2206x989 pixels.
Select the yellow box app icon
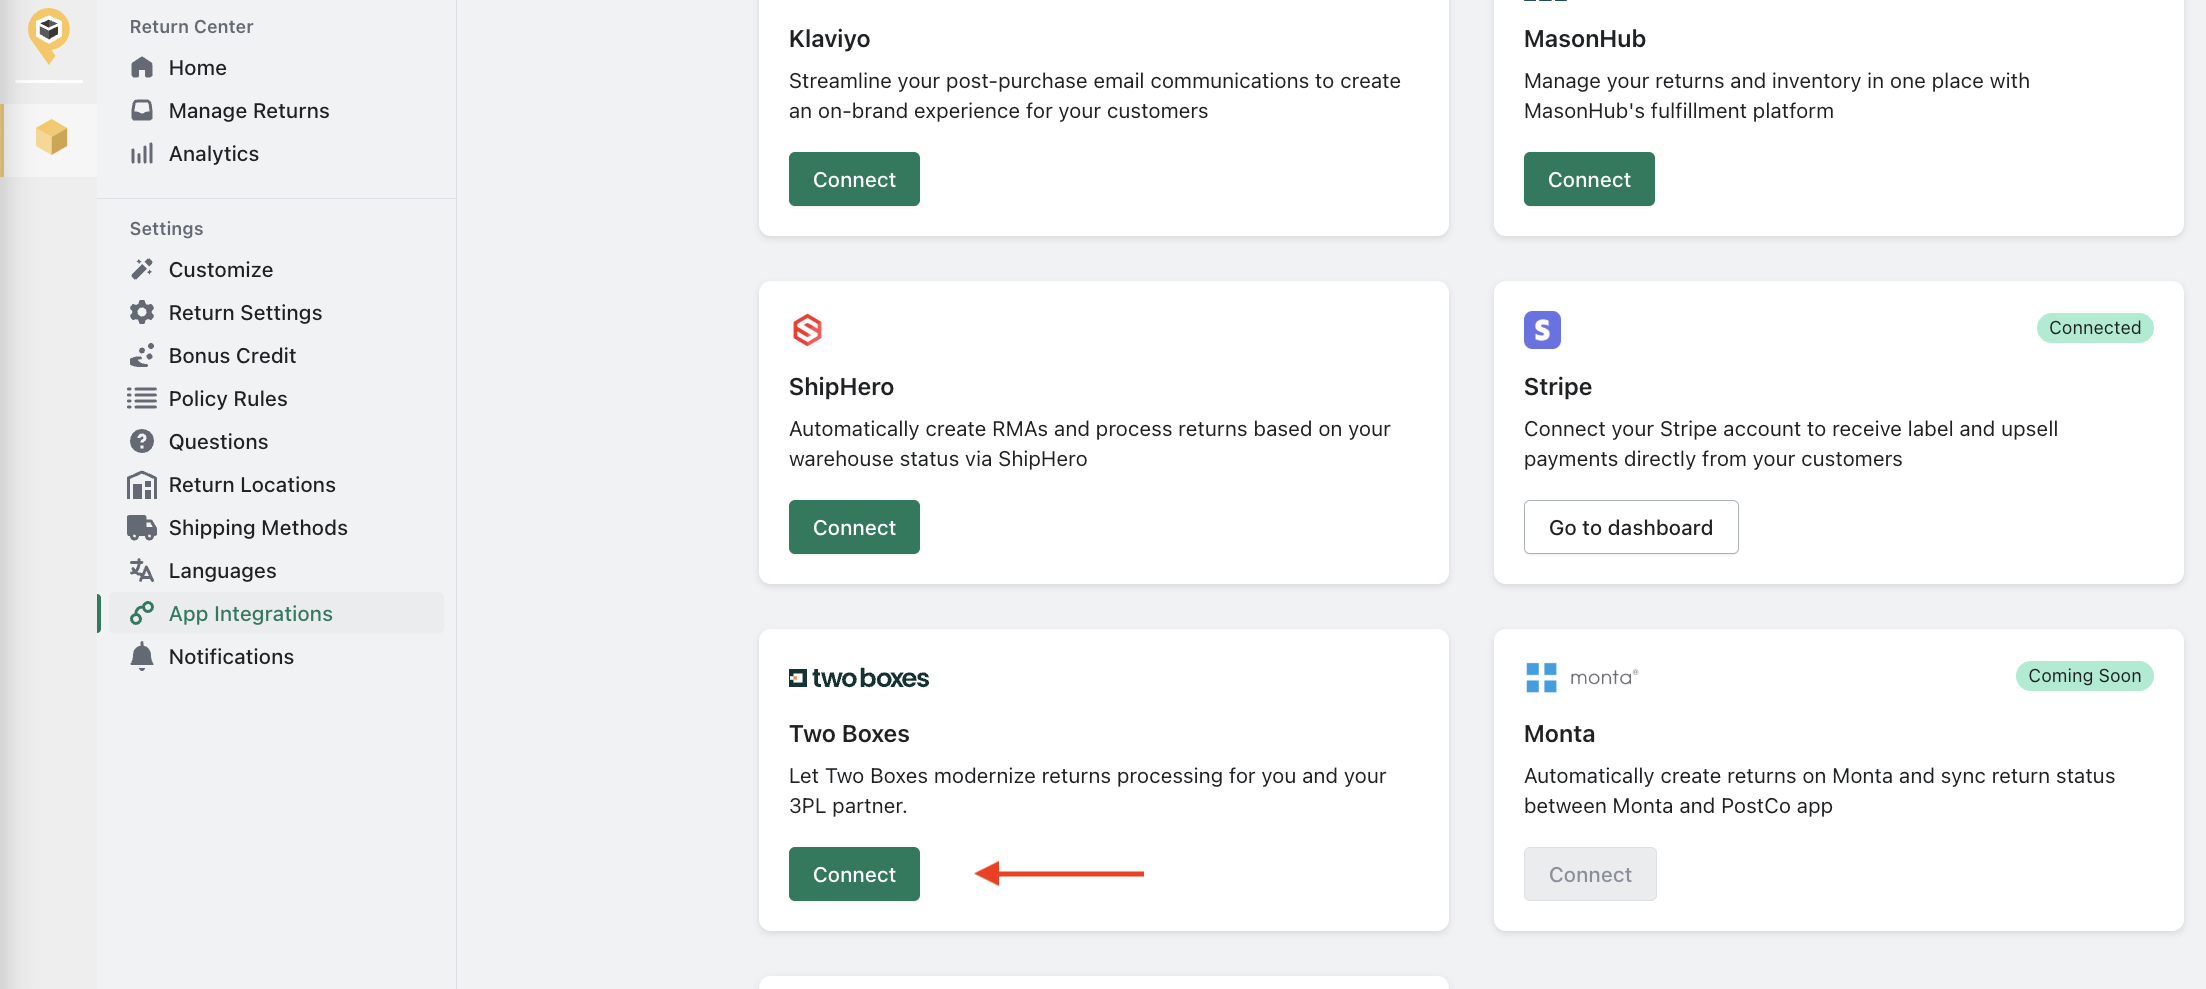tap(51, 137)
